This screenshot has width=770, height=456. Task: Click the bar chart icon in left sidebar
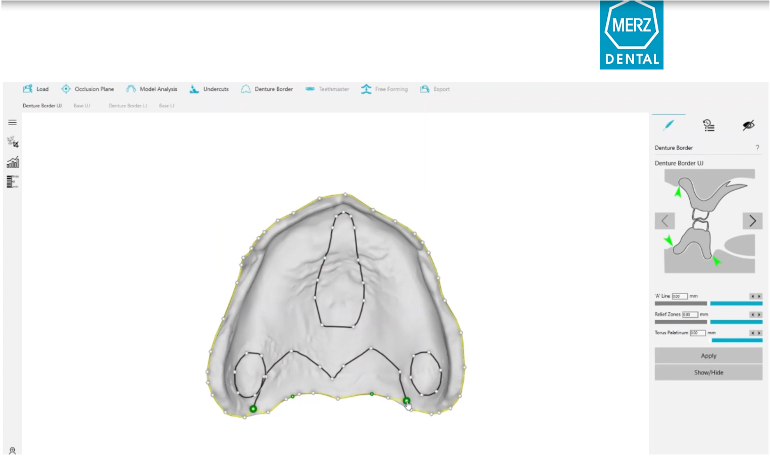(x=12, y=162)
